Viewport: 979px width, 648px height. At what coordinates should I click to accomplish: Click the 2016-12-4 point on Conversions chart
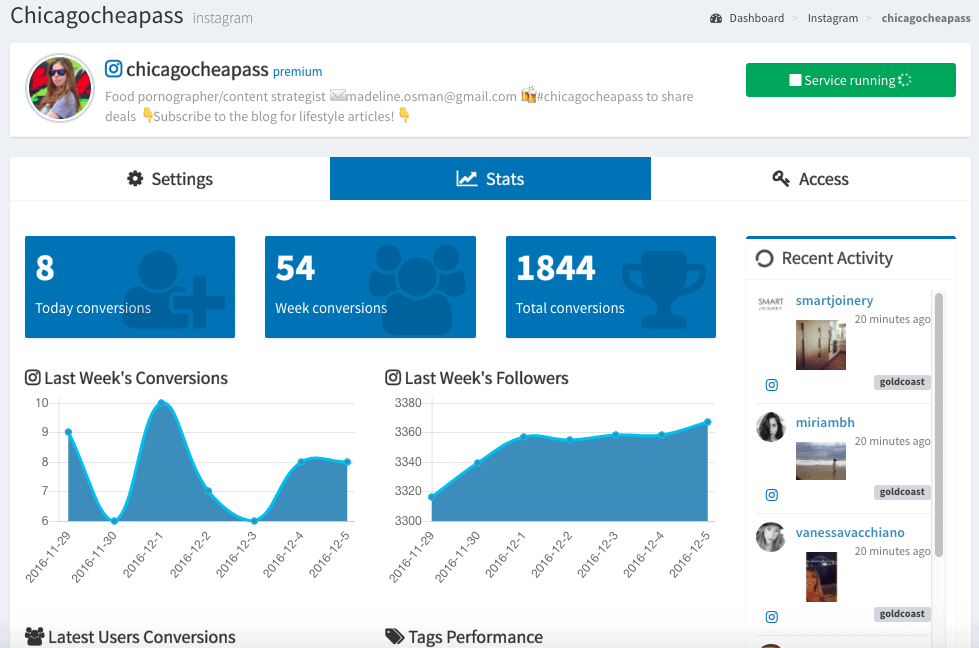[301, 462]
